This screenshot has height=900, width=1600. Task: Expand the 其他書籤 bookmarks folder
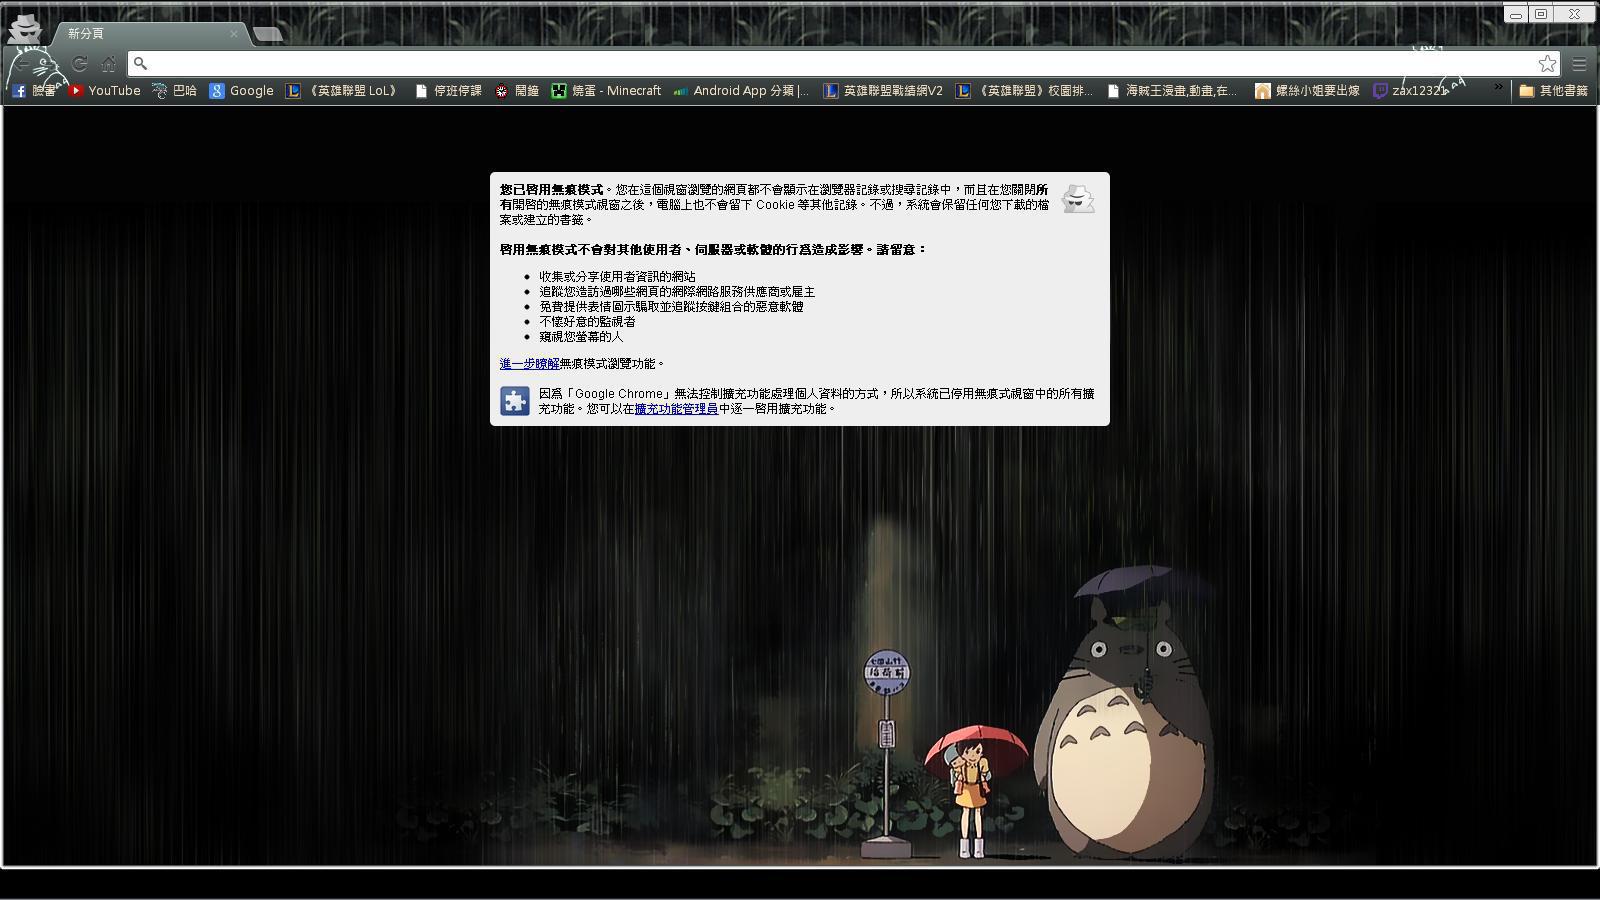click(x=1553, y=91)
